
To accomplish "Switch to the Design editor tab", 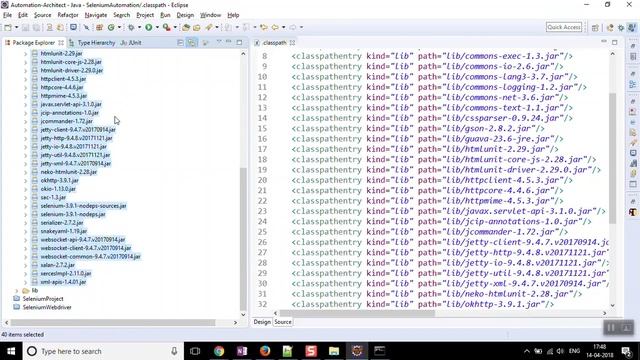I will pyautogui.click(x=262, y=322).
